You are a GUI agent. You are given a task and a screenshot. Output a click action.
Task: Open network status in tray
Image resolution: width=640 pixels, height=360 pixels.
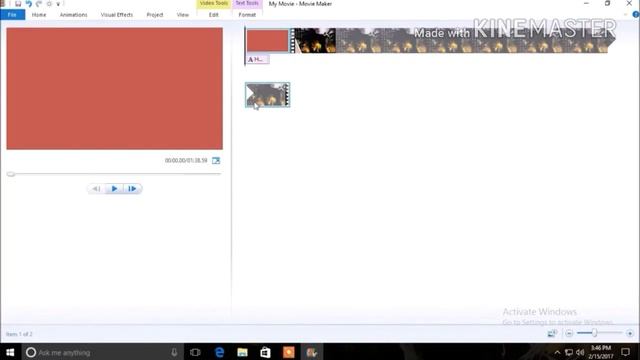click(x=569, y=352)
